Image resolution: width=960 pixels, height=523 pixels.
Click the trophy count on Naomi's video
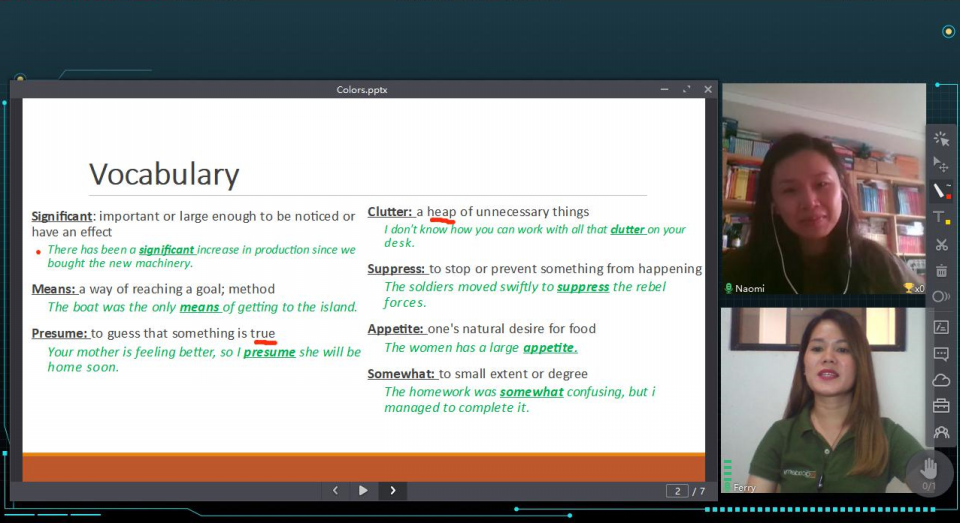tap(915, 288)
